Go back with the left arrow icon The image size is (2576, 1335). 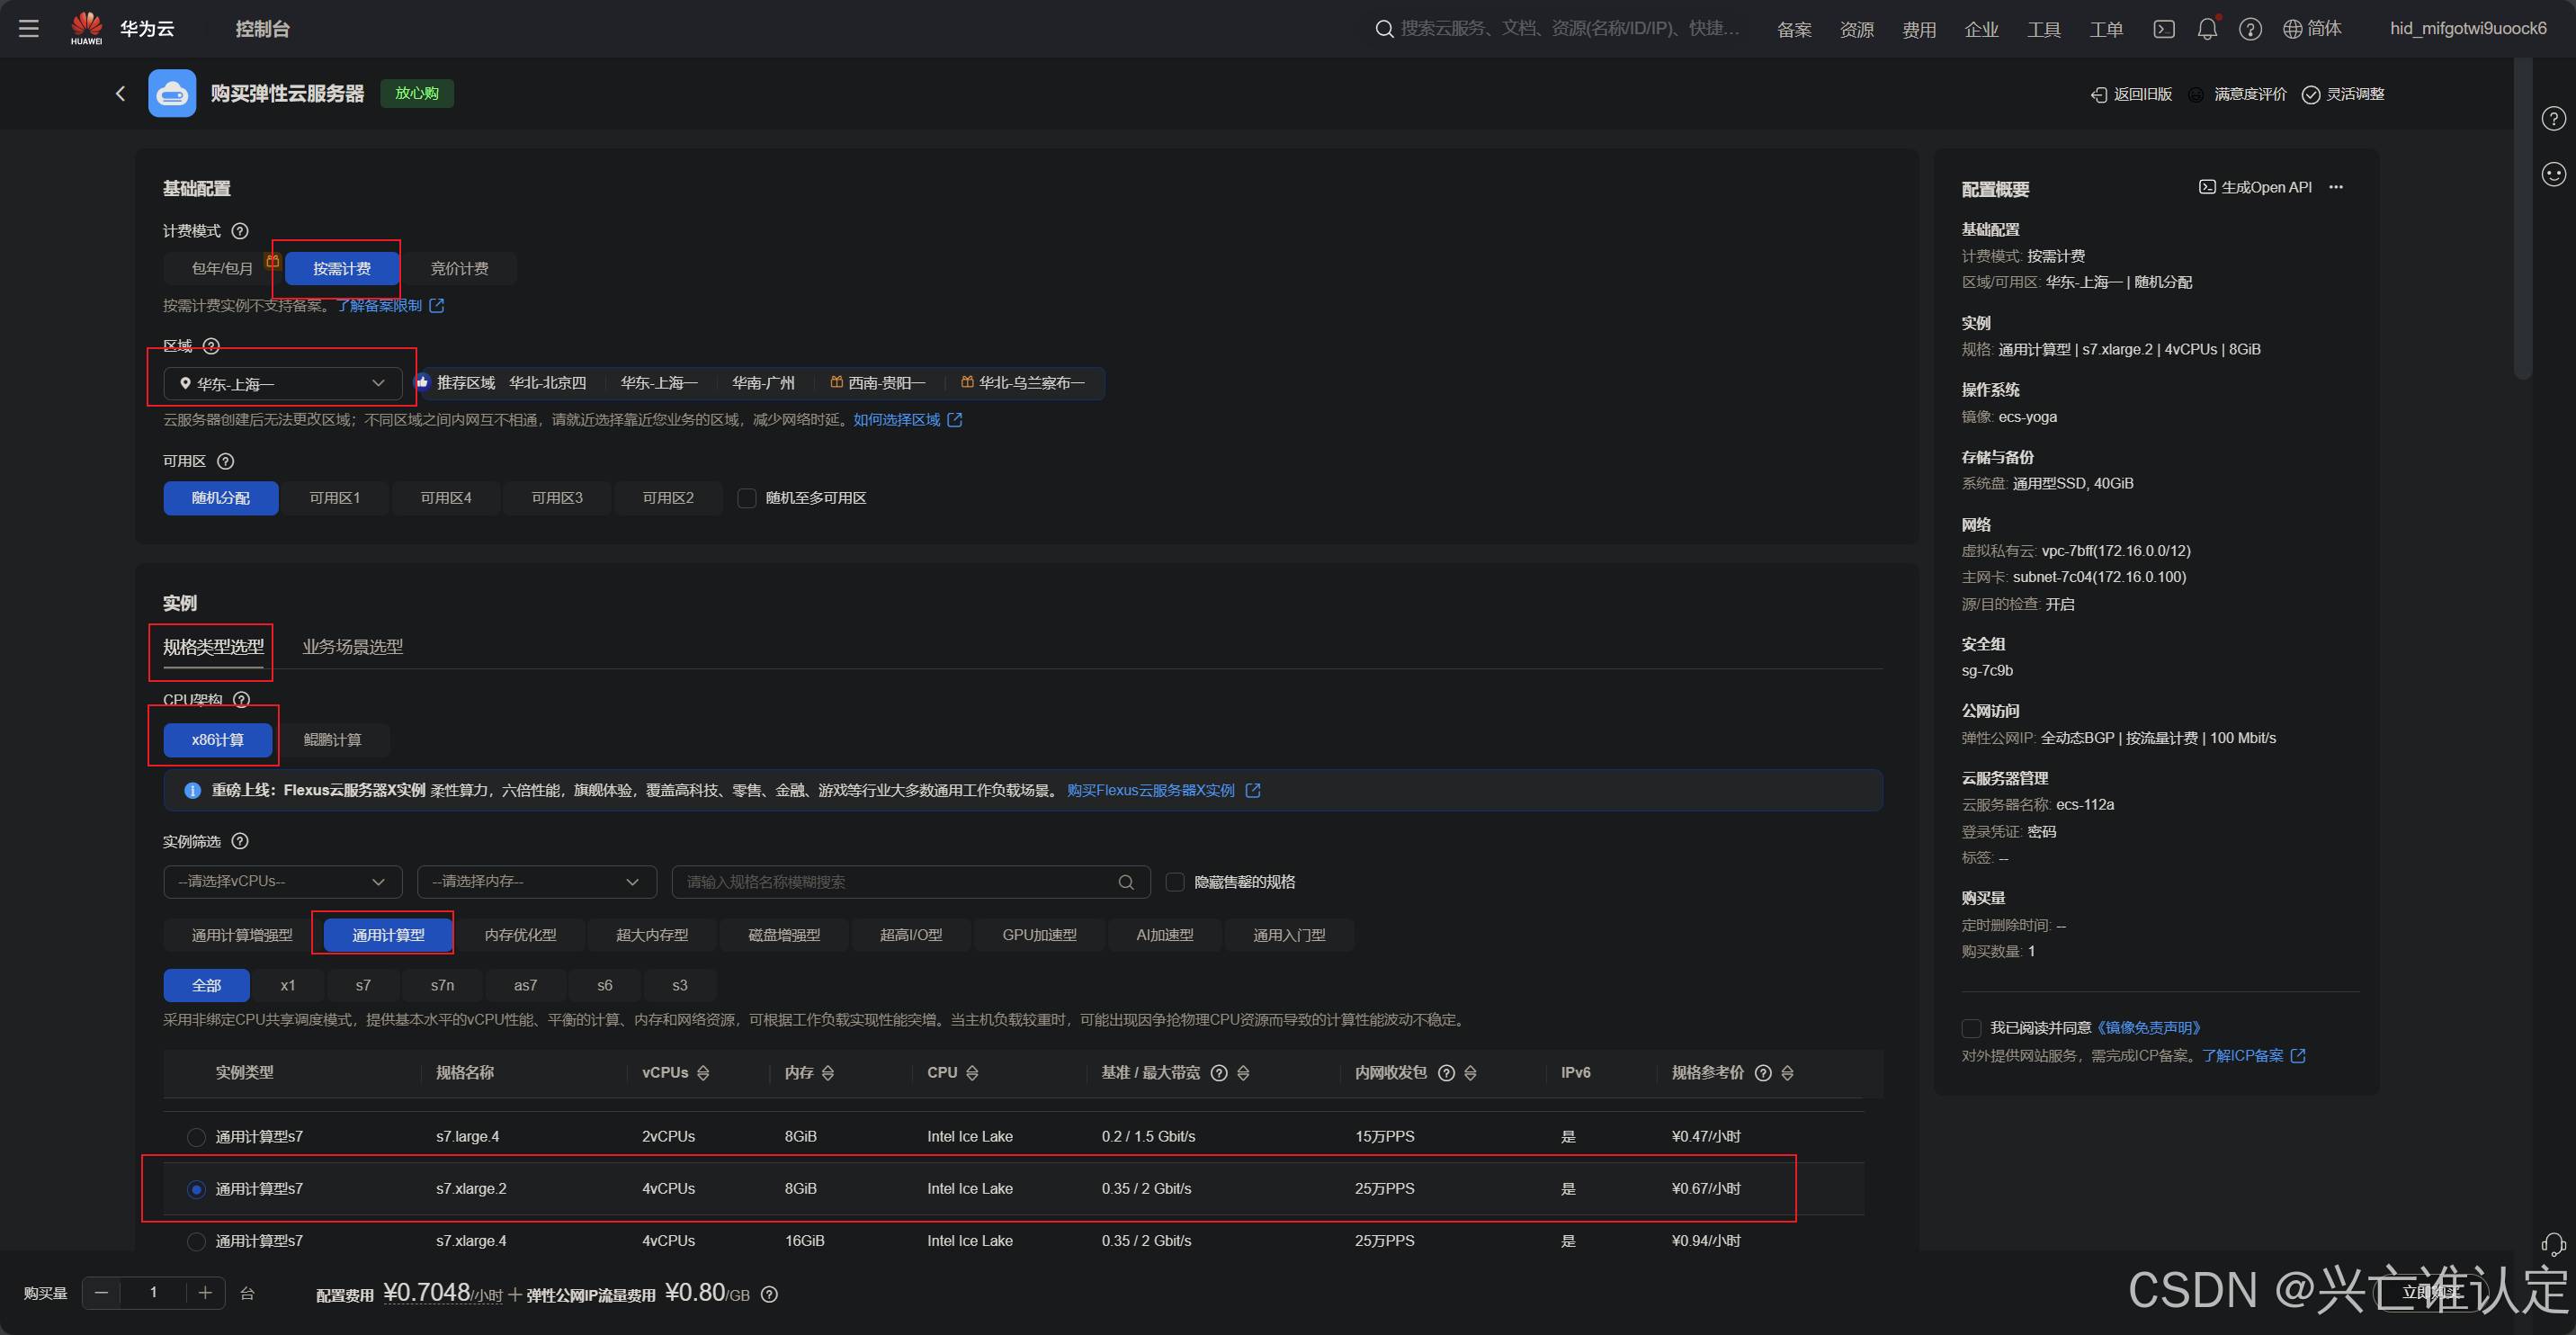[x=121, y=93]
